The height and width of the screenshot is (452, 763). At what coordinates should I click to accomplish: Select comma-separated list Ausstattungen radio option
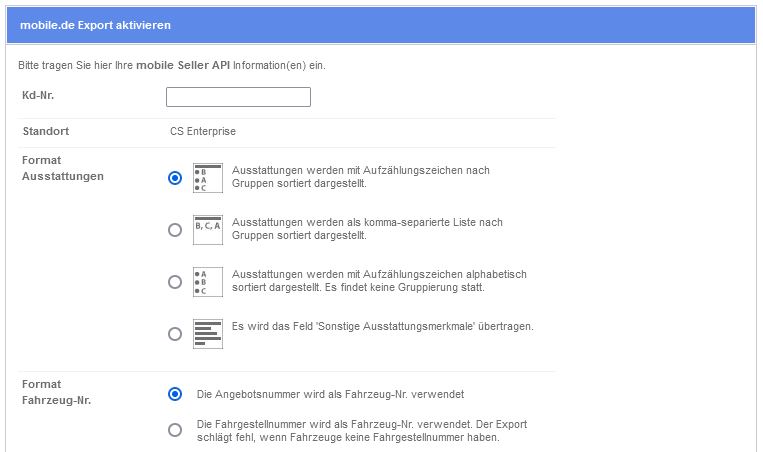pos(175,230)
